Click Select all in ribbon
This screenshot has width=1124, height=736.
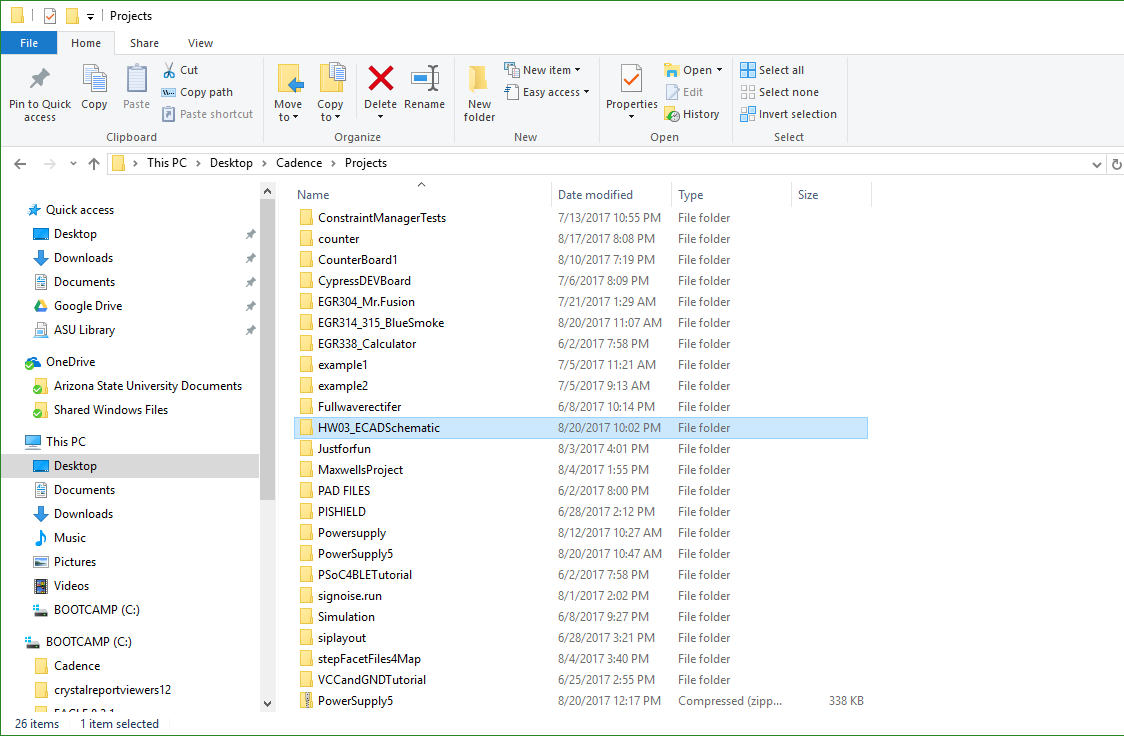(772, 70)
